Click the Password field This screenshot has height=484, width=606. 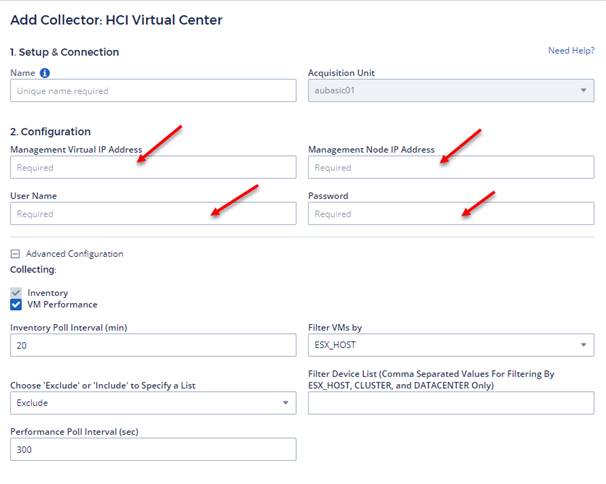pyautogui.click(x=451, y=213)
